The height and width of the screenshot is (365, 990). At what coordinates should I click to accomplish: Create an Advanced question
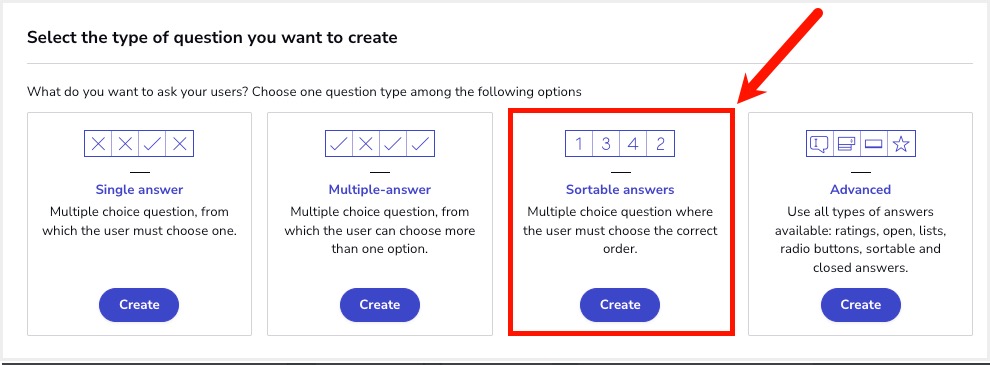[861, 305]
